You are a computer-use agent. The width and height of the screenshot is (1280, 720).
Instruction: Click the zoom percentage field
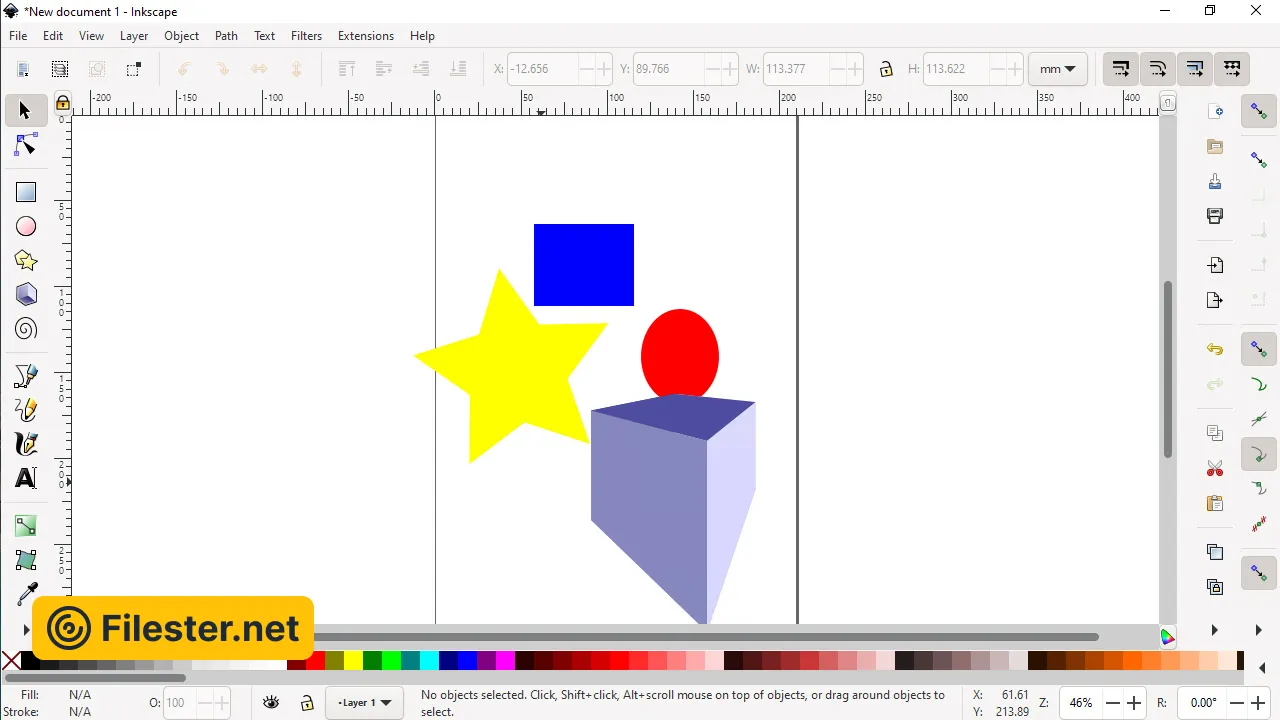[1080, 703]
